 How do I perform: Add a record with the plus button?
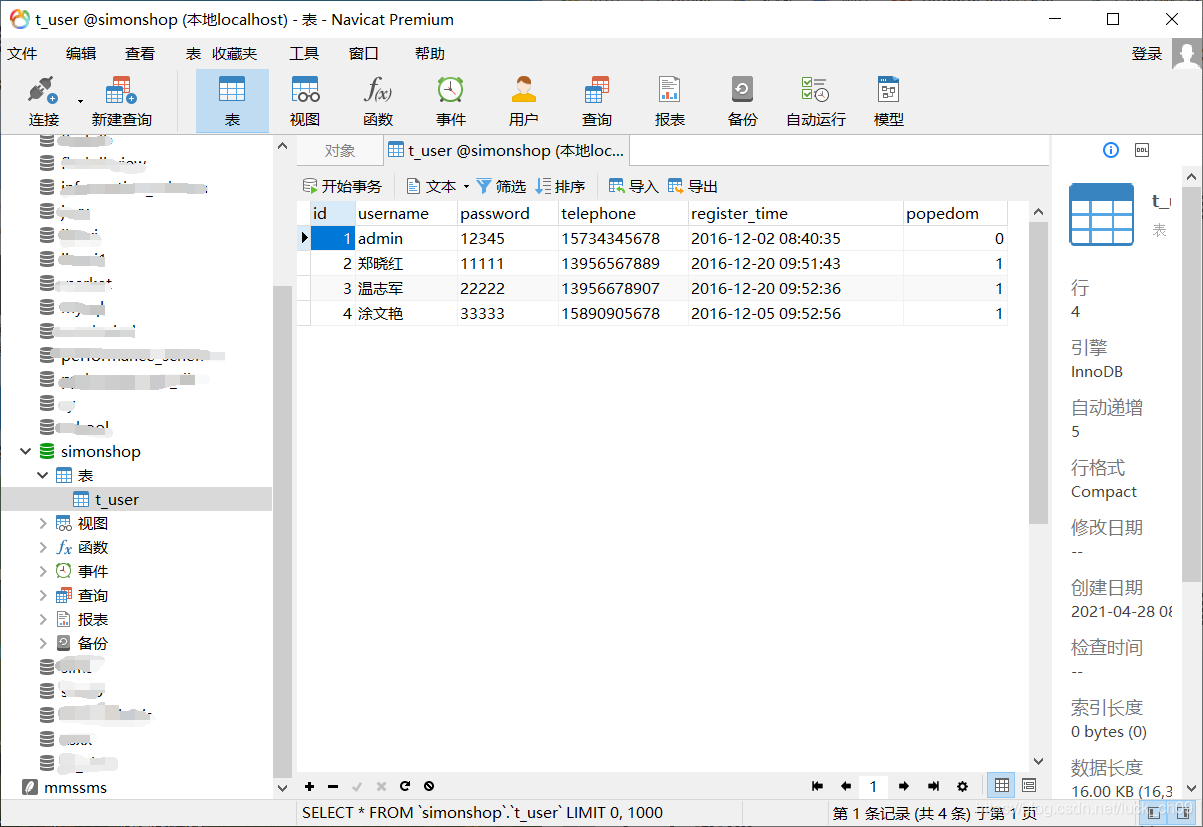click(309, 786)
